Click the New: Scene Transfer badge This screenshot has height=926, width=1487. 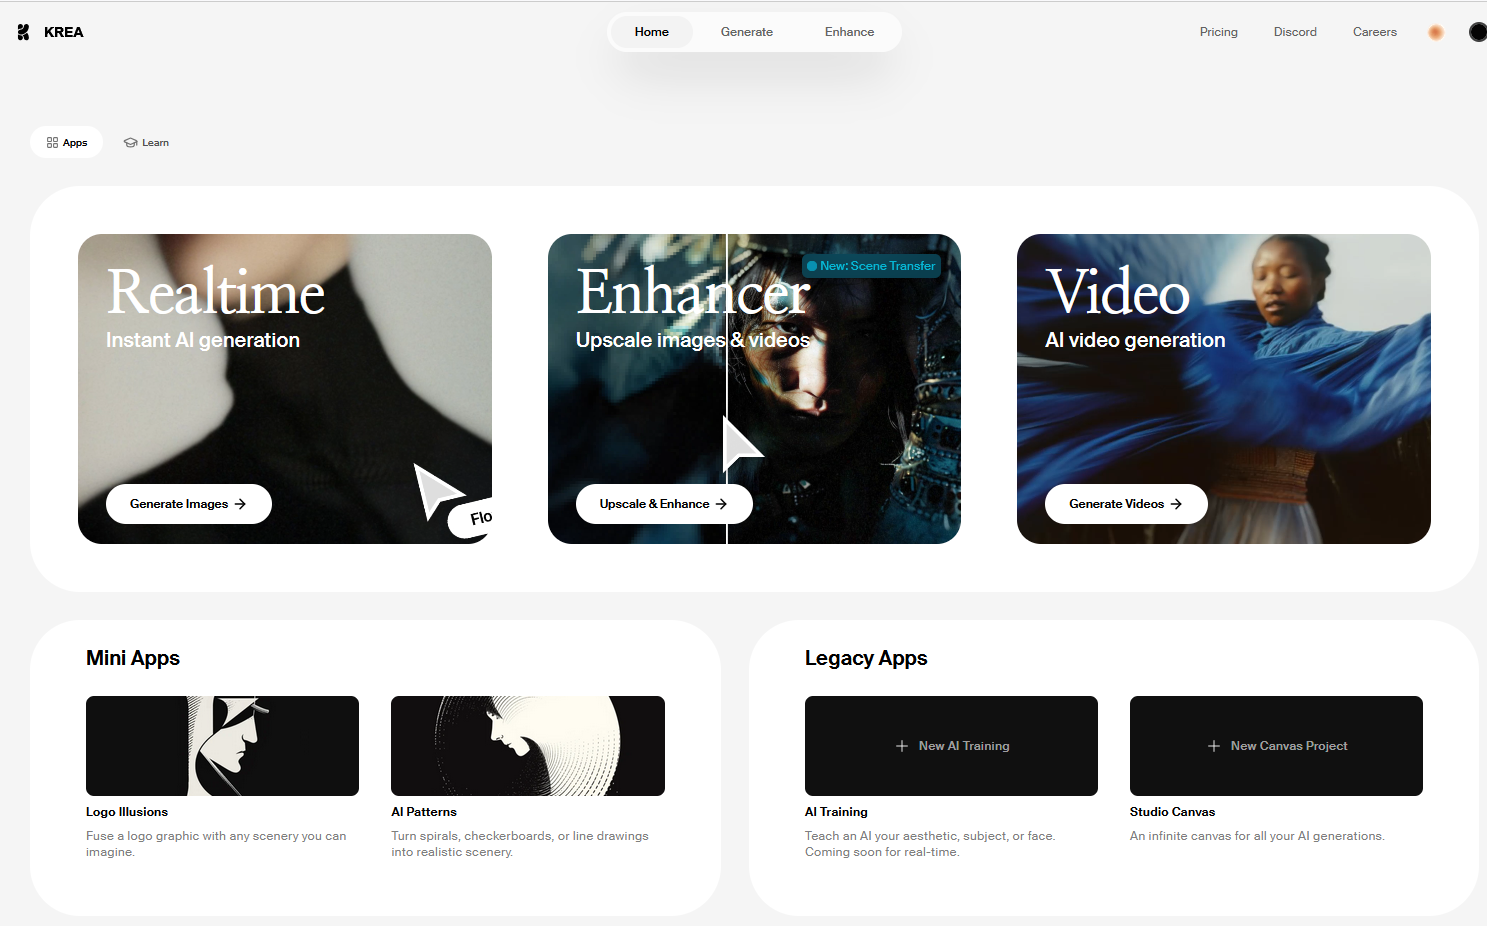point(871,266)
